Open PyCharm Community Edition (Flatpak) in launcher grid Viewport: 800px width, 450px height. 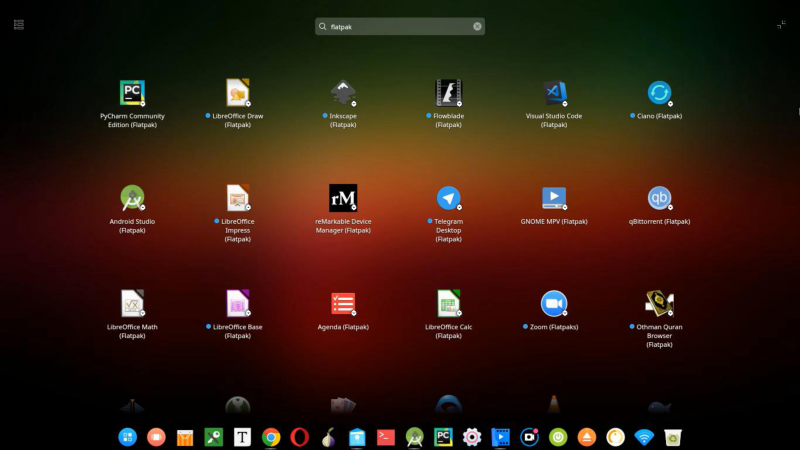pos(132,93)
